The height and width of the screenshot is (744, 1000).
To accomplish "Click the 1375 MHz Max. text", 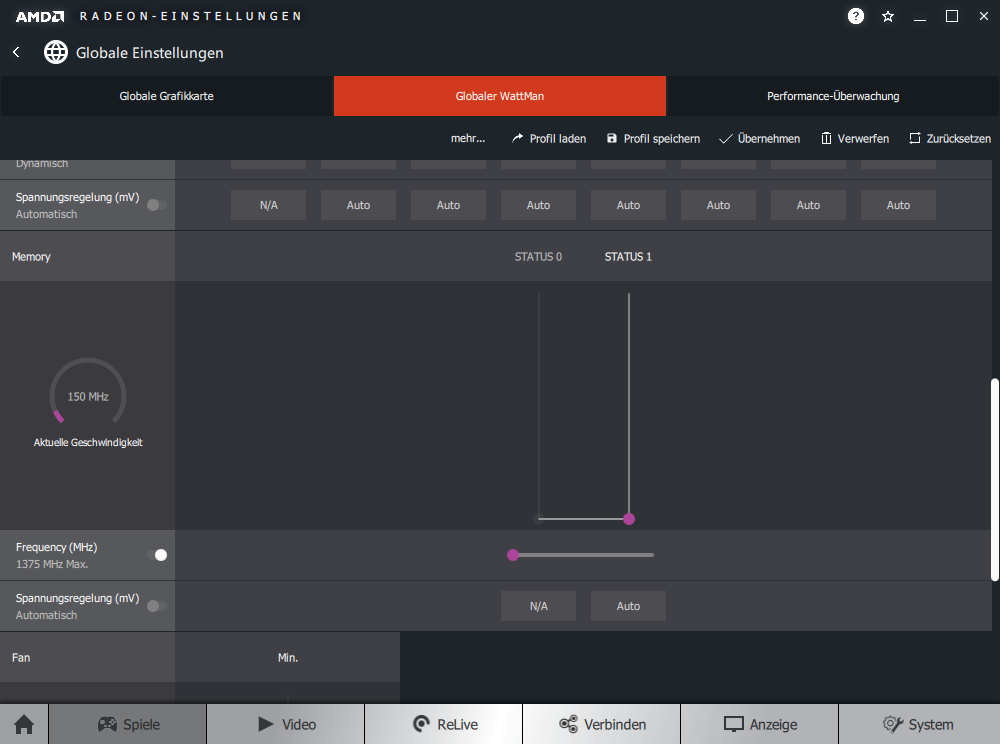I will (x=52, y=564).
